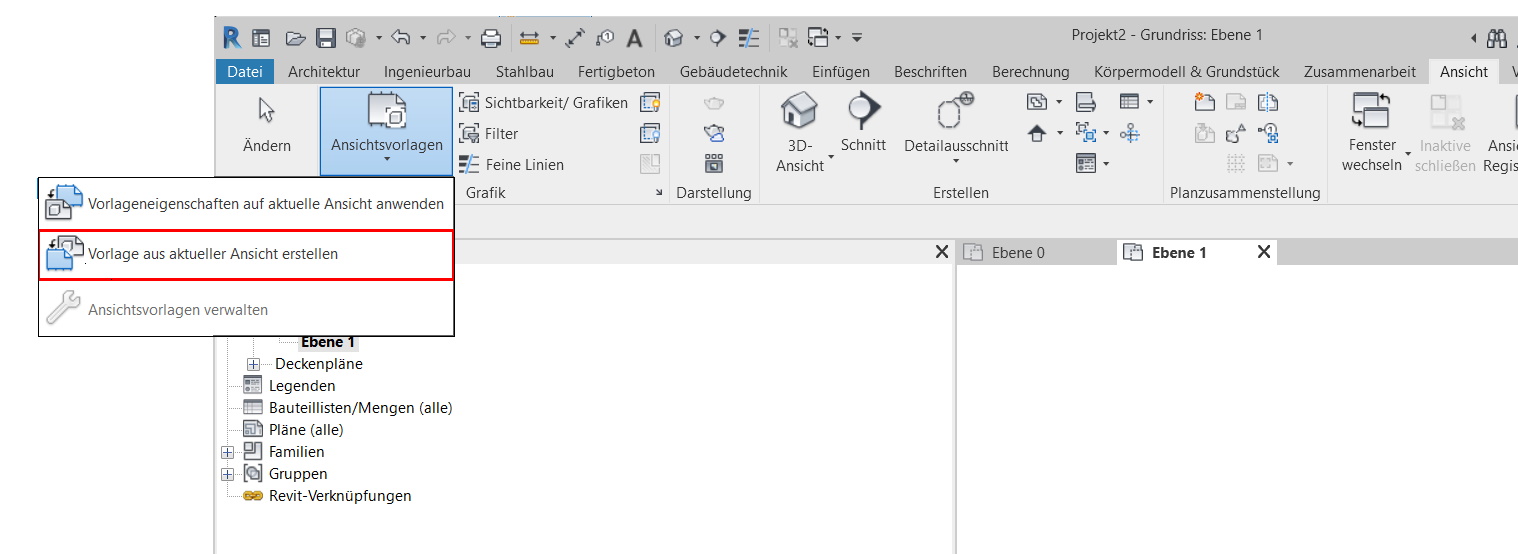Image resolution: width=1518 pixels, height=554 pixels.
Task: Select Vorlageneigenschaften auf aktuelle Ansicht anwenden
Action: point(265,203)
